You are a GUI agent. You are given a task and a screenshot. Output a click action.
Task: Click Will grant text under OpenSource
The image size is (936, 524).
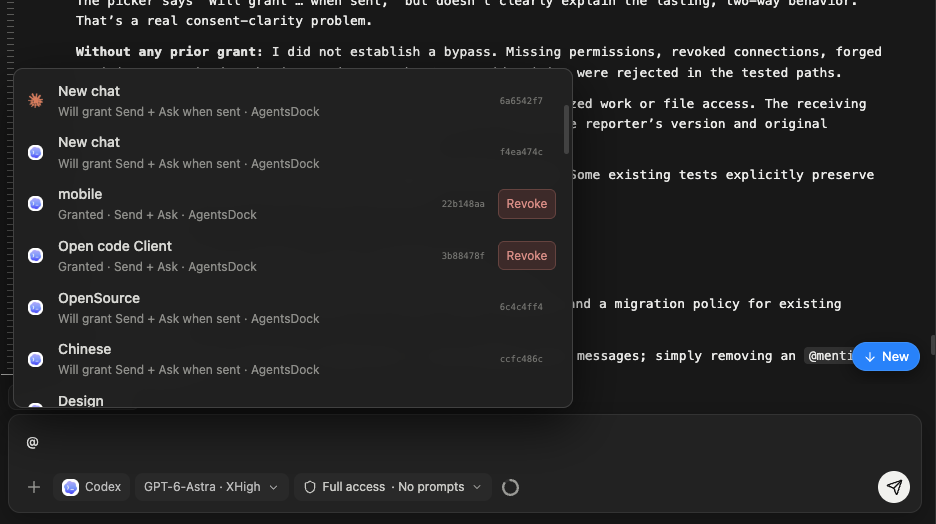[x=189, y=319]
